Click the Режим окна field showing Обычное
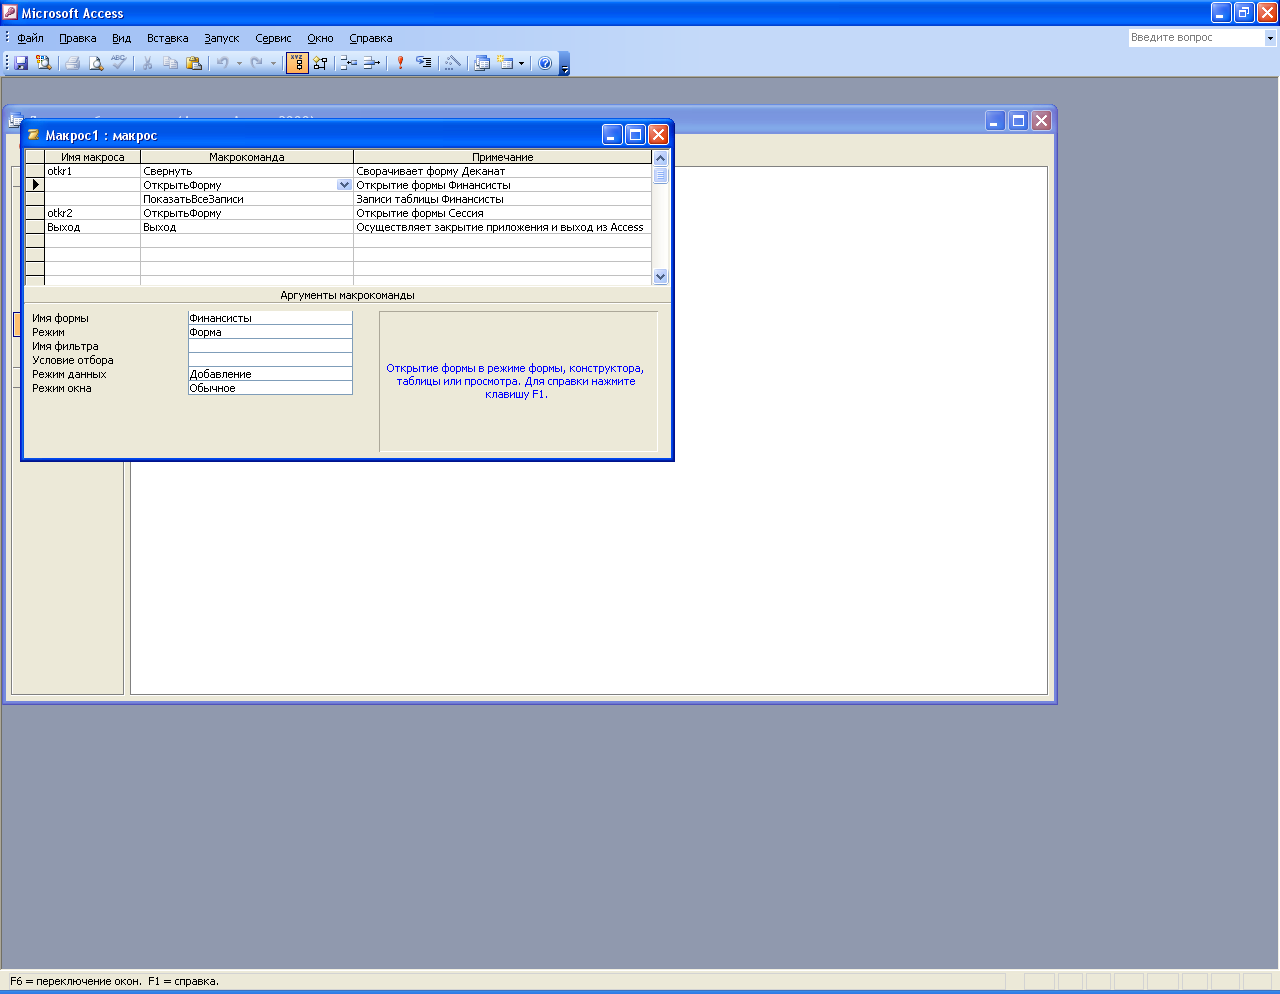 point(270,388)
